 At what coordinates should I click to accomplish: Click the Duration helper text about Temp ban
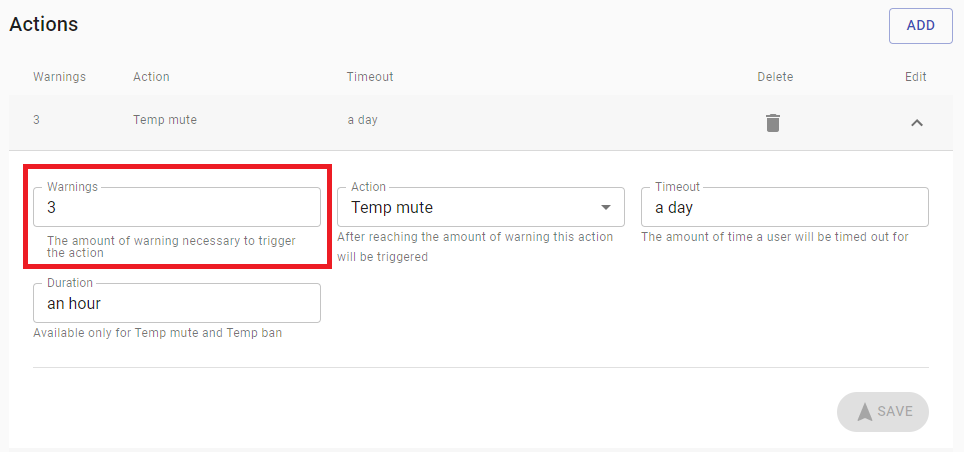point(157,333)
